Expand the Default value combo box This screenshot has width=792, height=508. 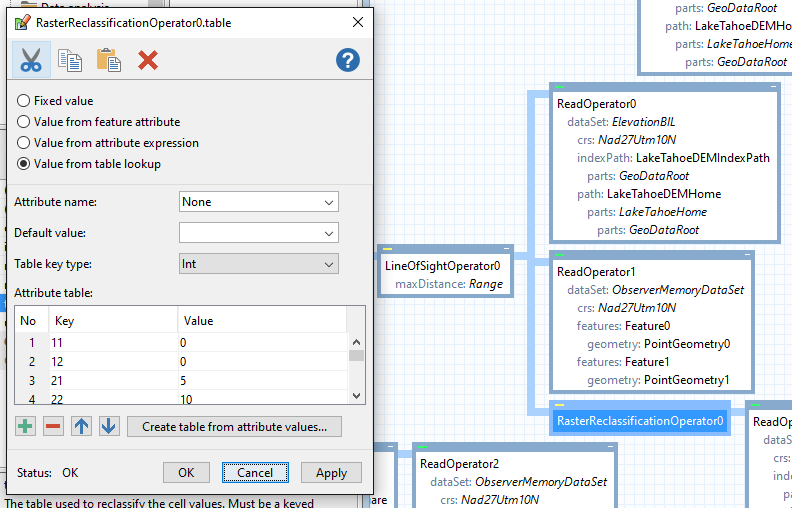[x=258, y=233]
